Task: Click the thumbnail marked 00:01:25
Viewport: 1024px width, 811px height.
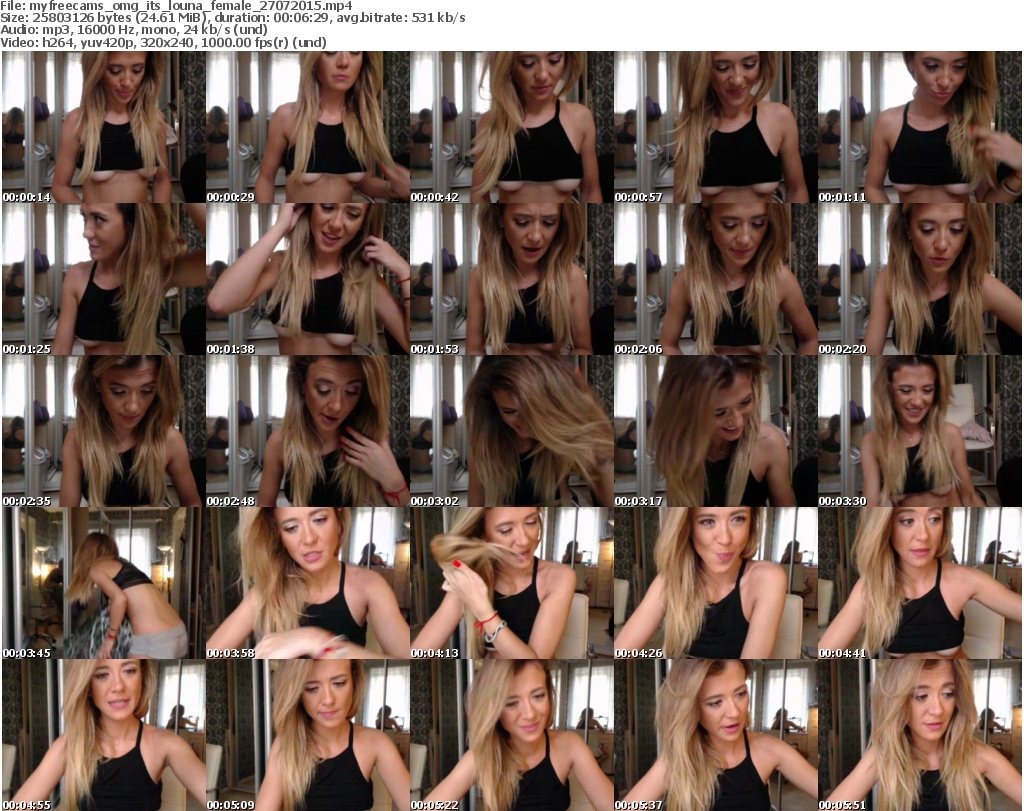Action: 104,279
